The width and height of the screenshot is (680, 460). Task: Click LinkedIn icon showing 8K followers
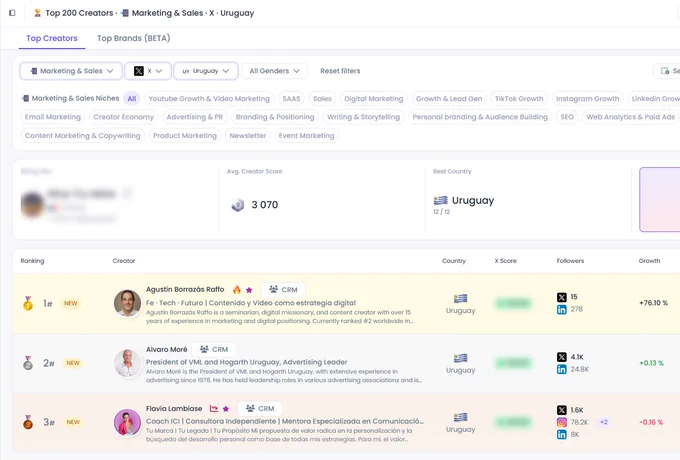[x=562, y=434]
